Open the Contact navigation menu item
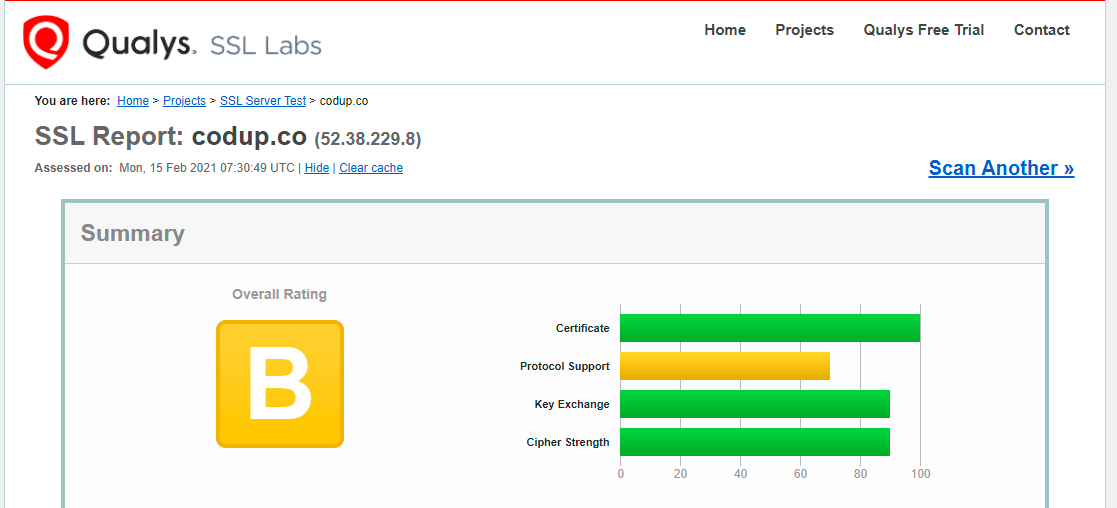1117x508 pixels. pyautogui.click(x=1041, y=30)
